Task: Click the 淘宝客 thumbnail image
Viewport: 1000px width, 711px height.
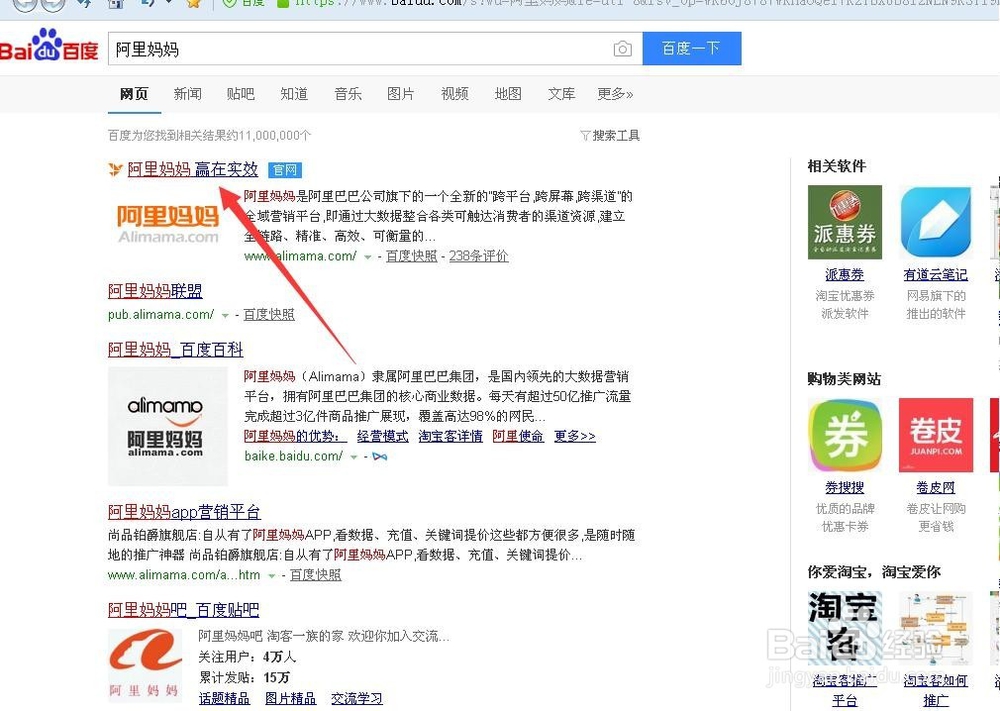Action: point(844,628)
